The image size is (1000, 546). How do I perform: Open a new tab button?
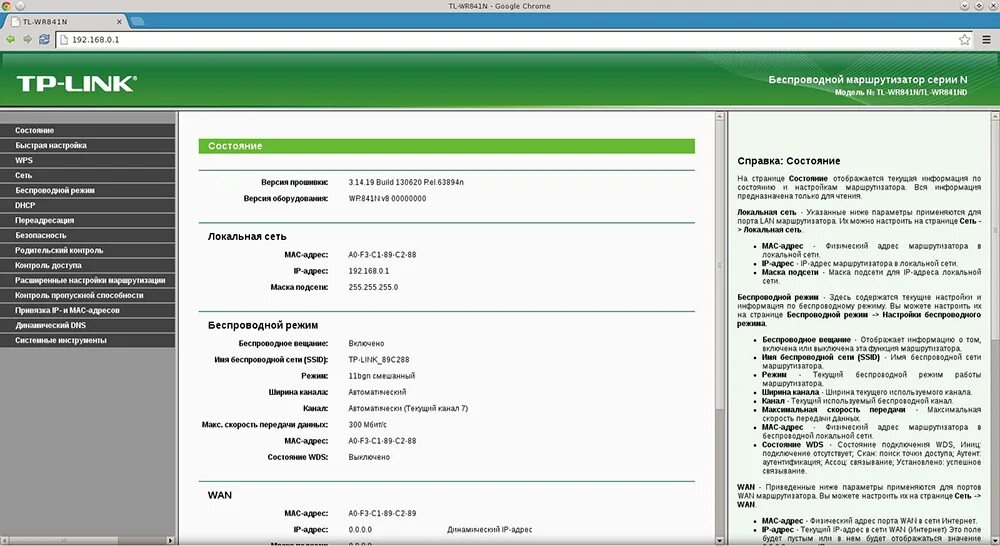pyautogui.click(x=137, y=22)
